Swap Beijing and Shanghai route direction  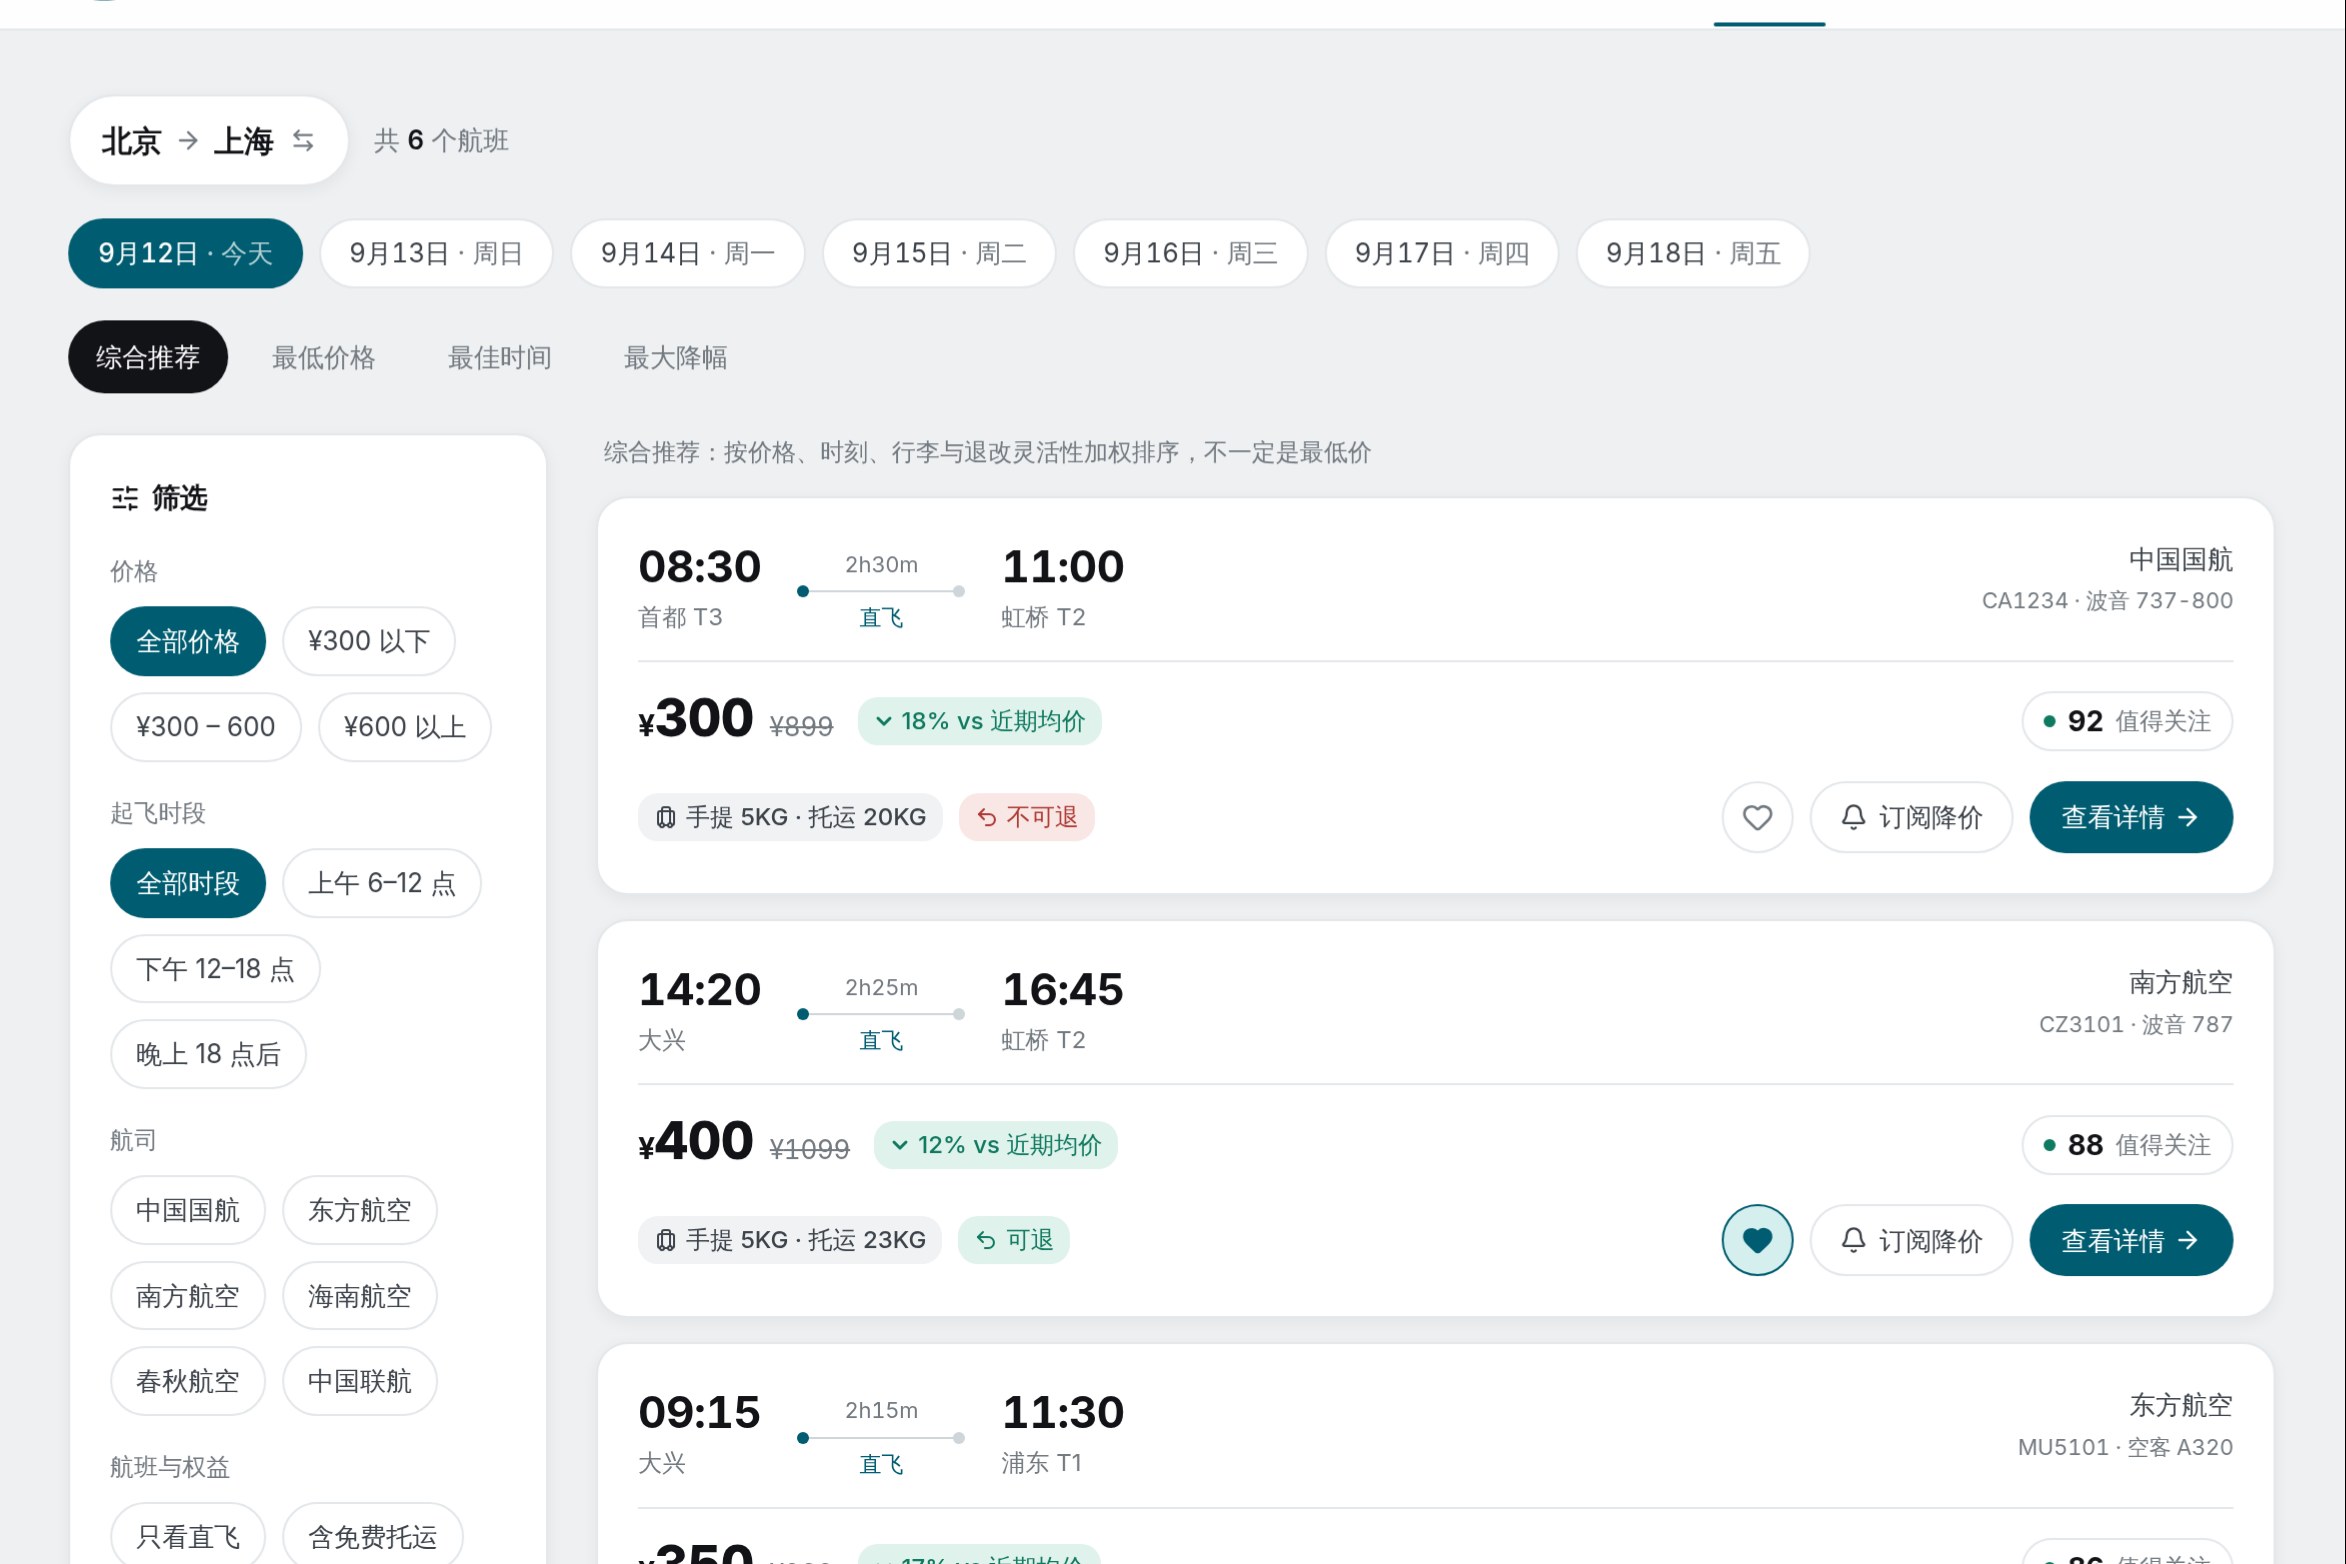click(x=303, y=141)
